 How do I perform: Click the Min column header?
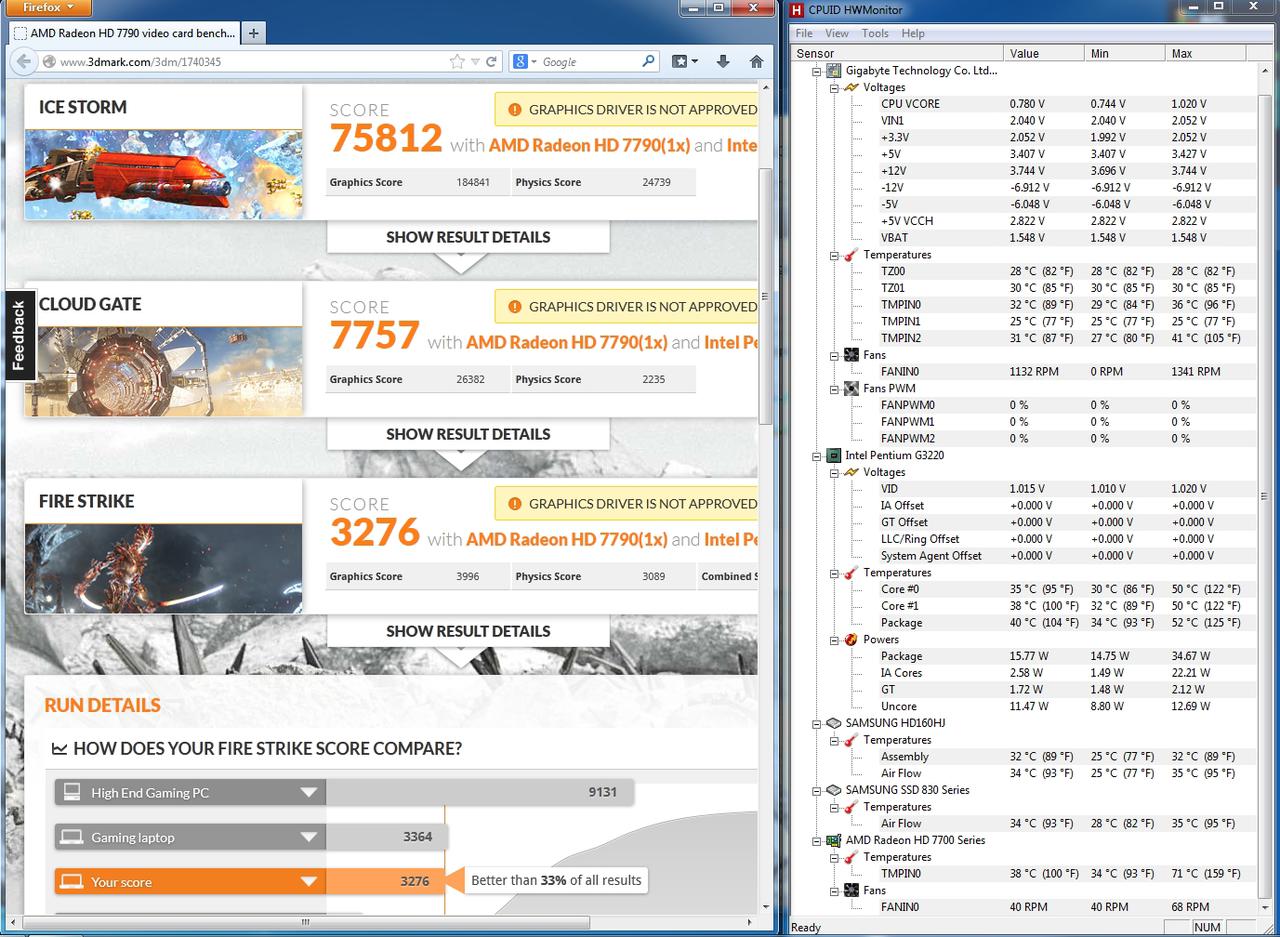click(1124, 53)
